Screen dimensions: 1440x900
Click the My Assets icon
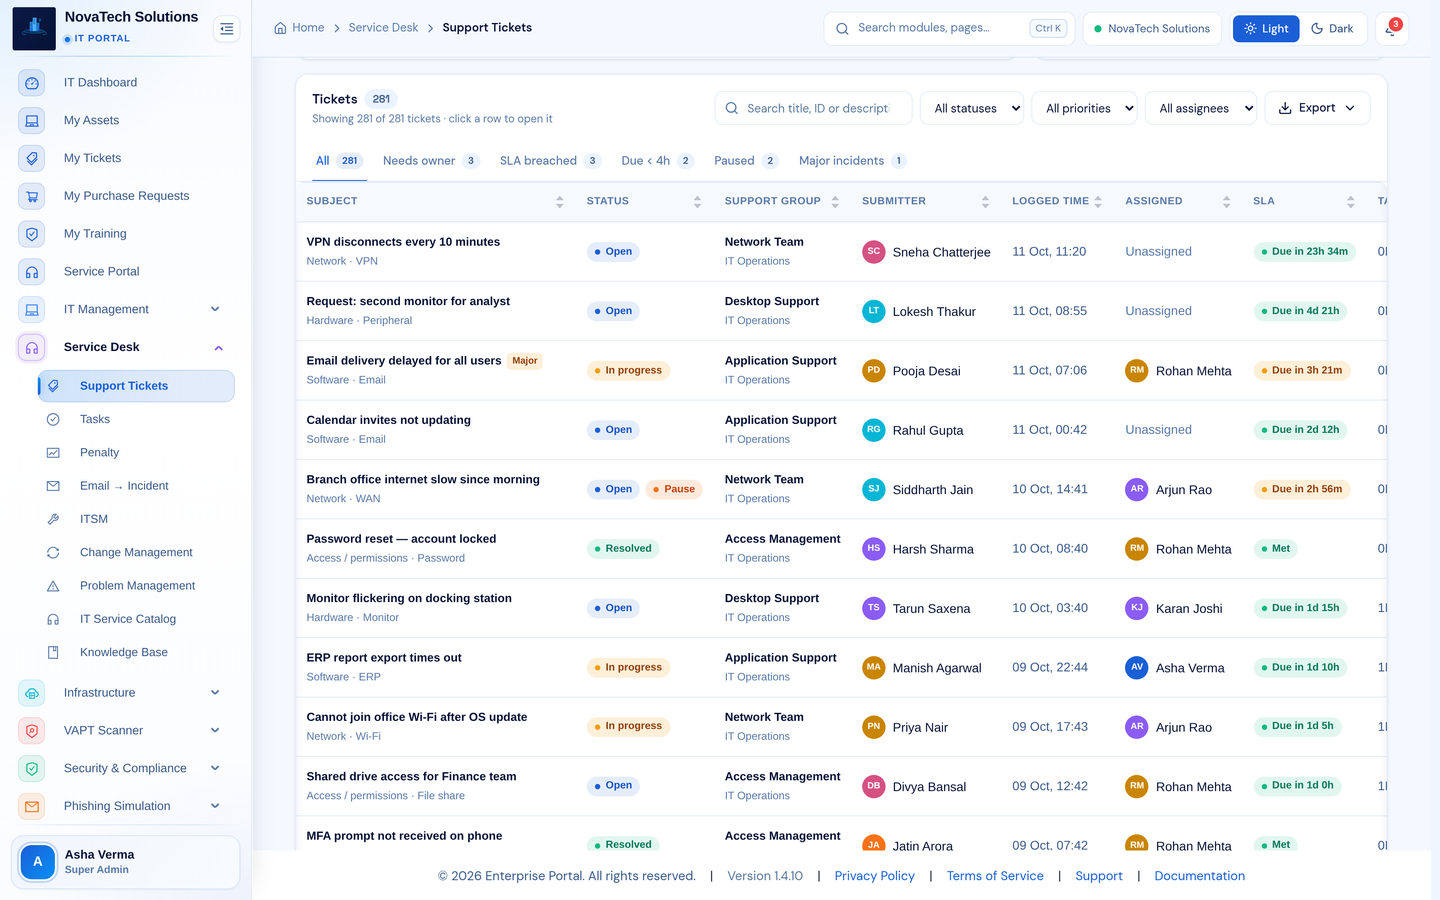click(x=32, y=121)
